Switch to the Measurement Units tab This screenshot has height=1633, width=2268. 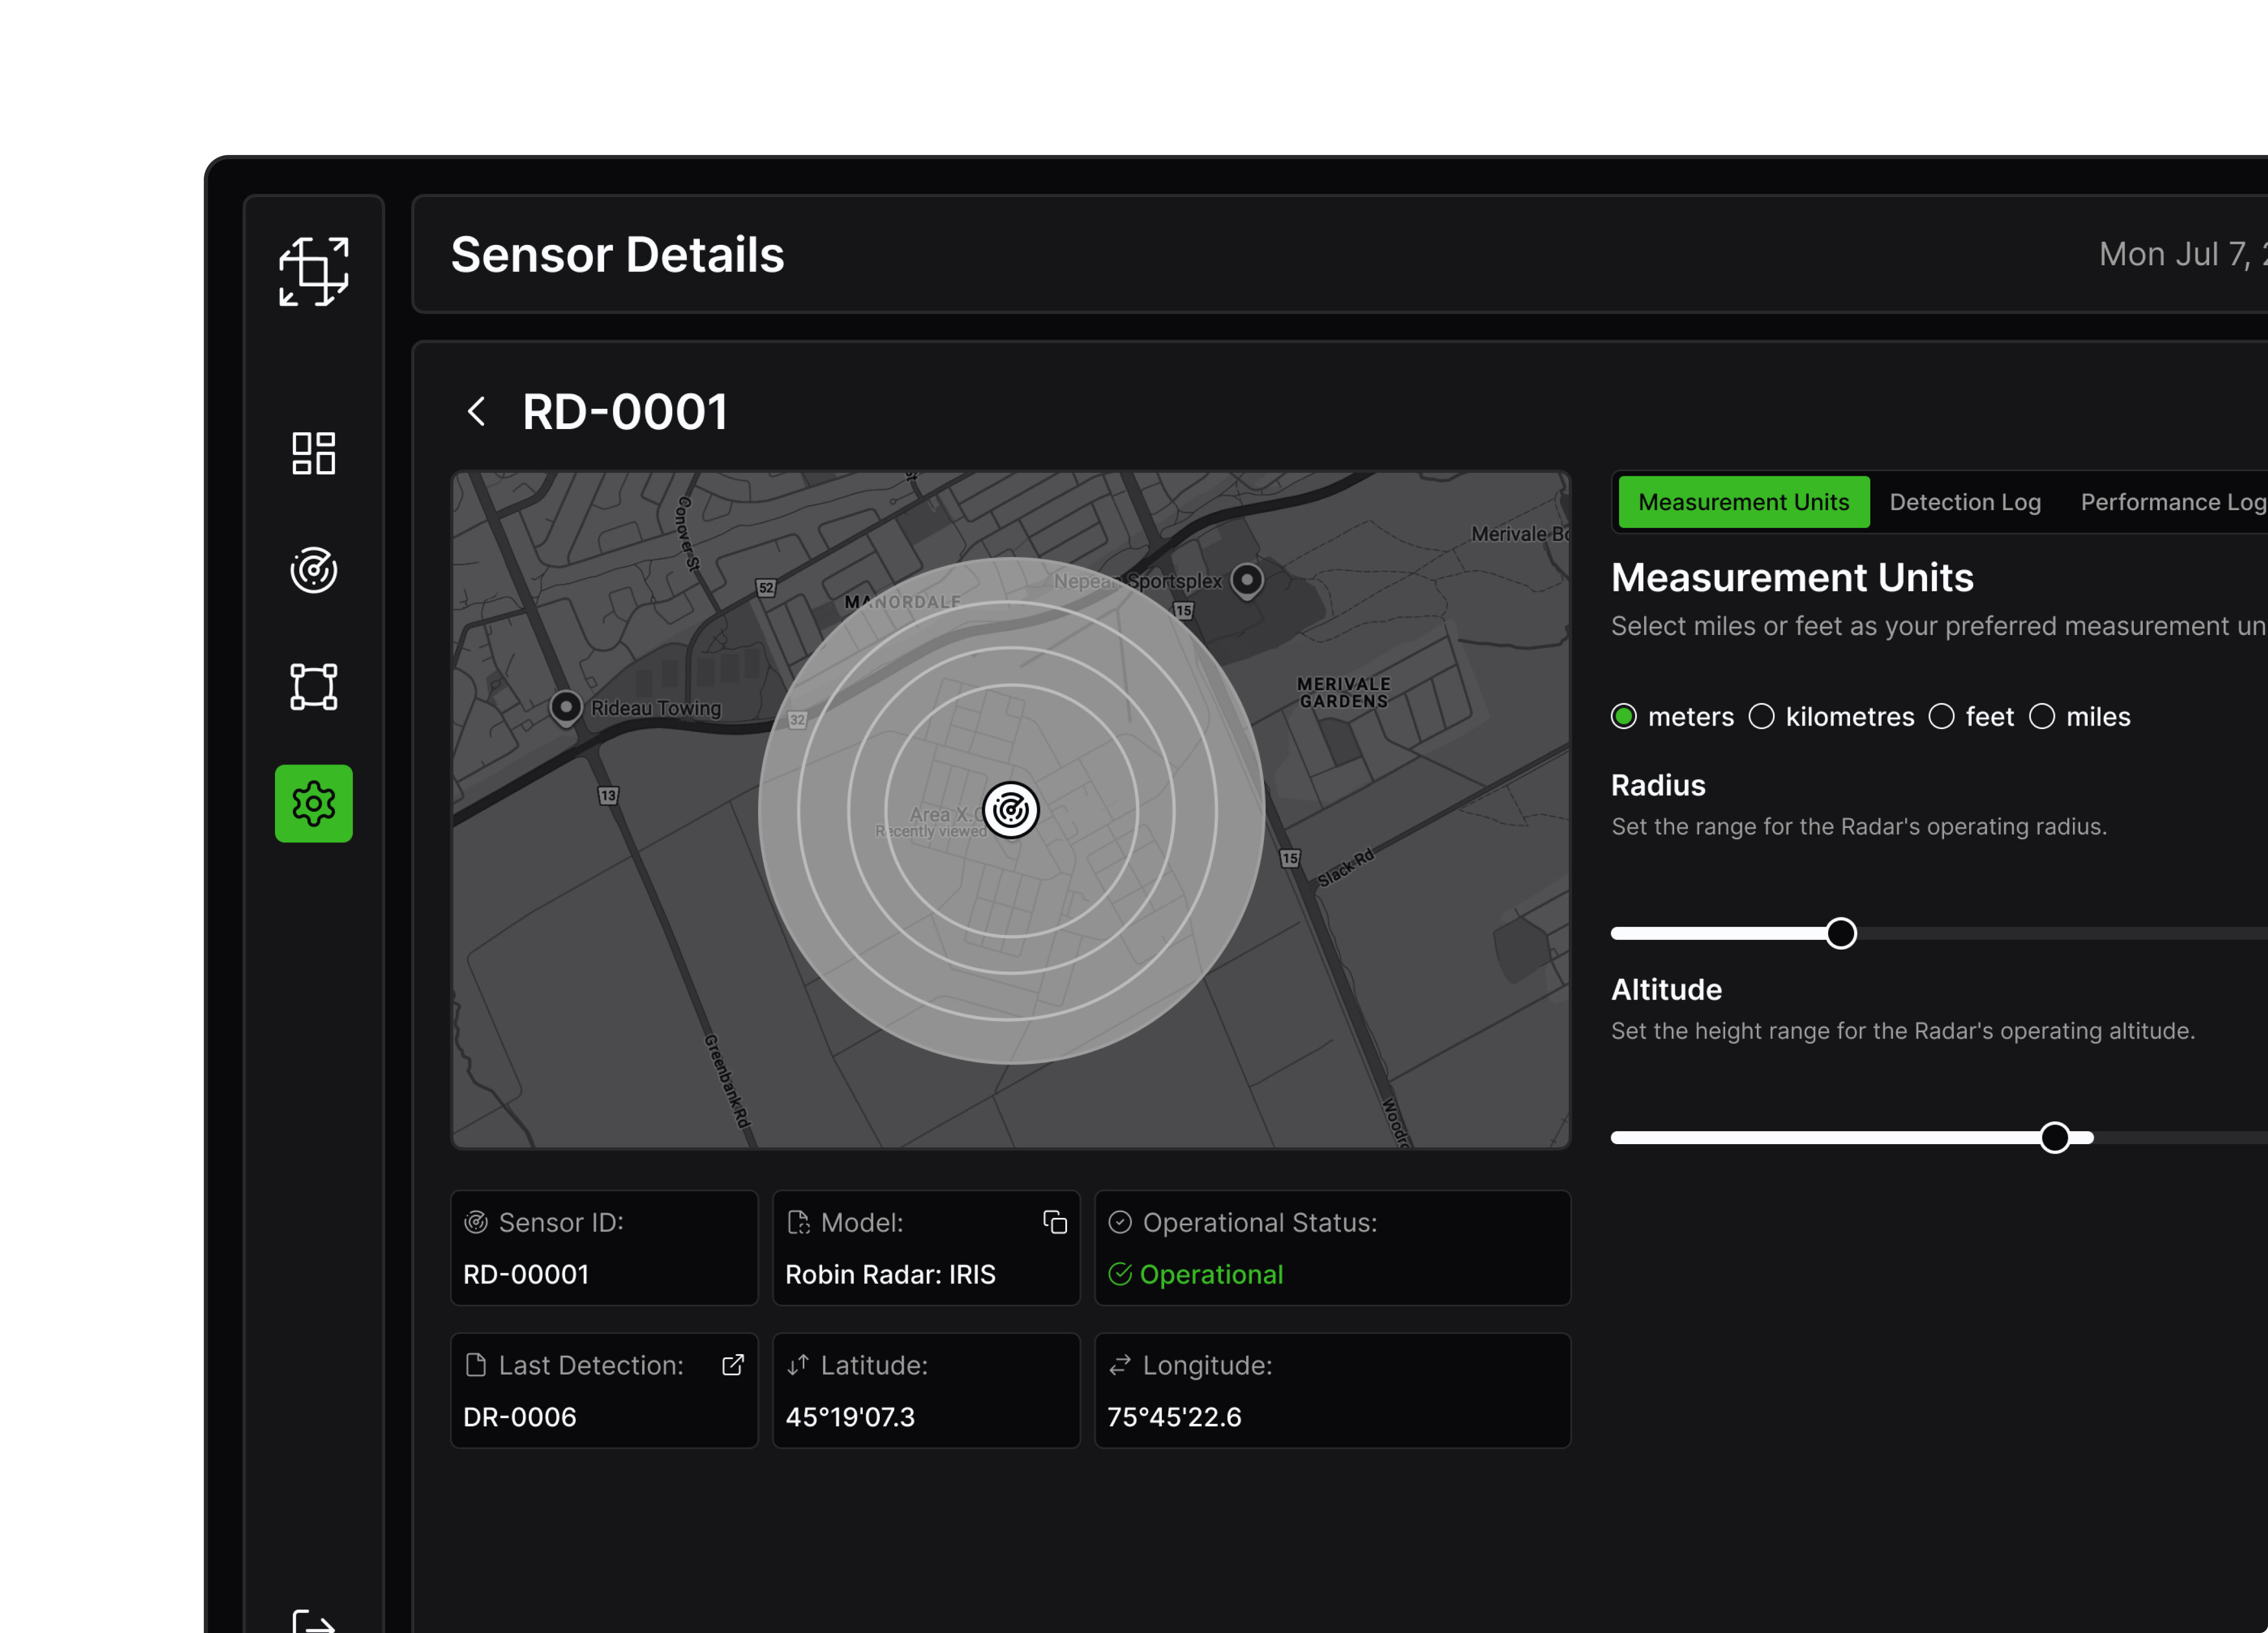coord(1744,502)
